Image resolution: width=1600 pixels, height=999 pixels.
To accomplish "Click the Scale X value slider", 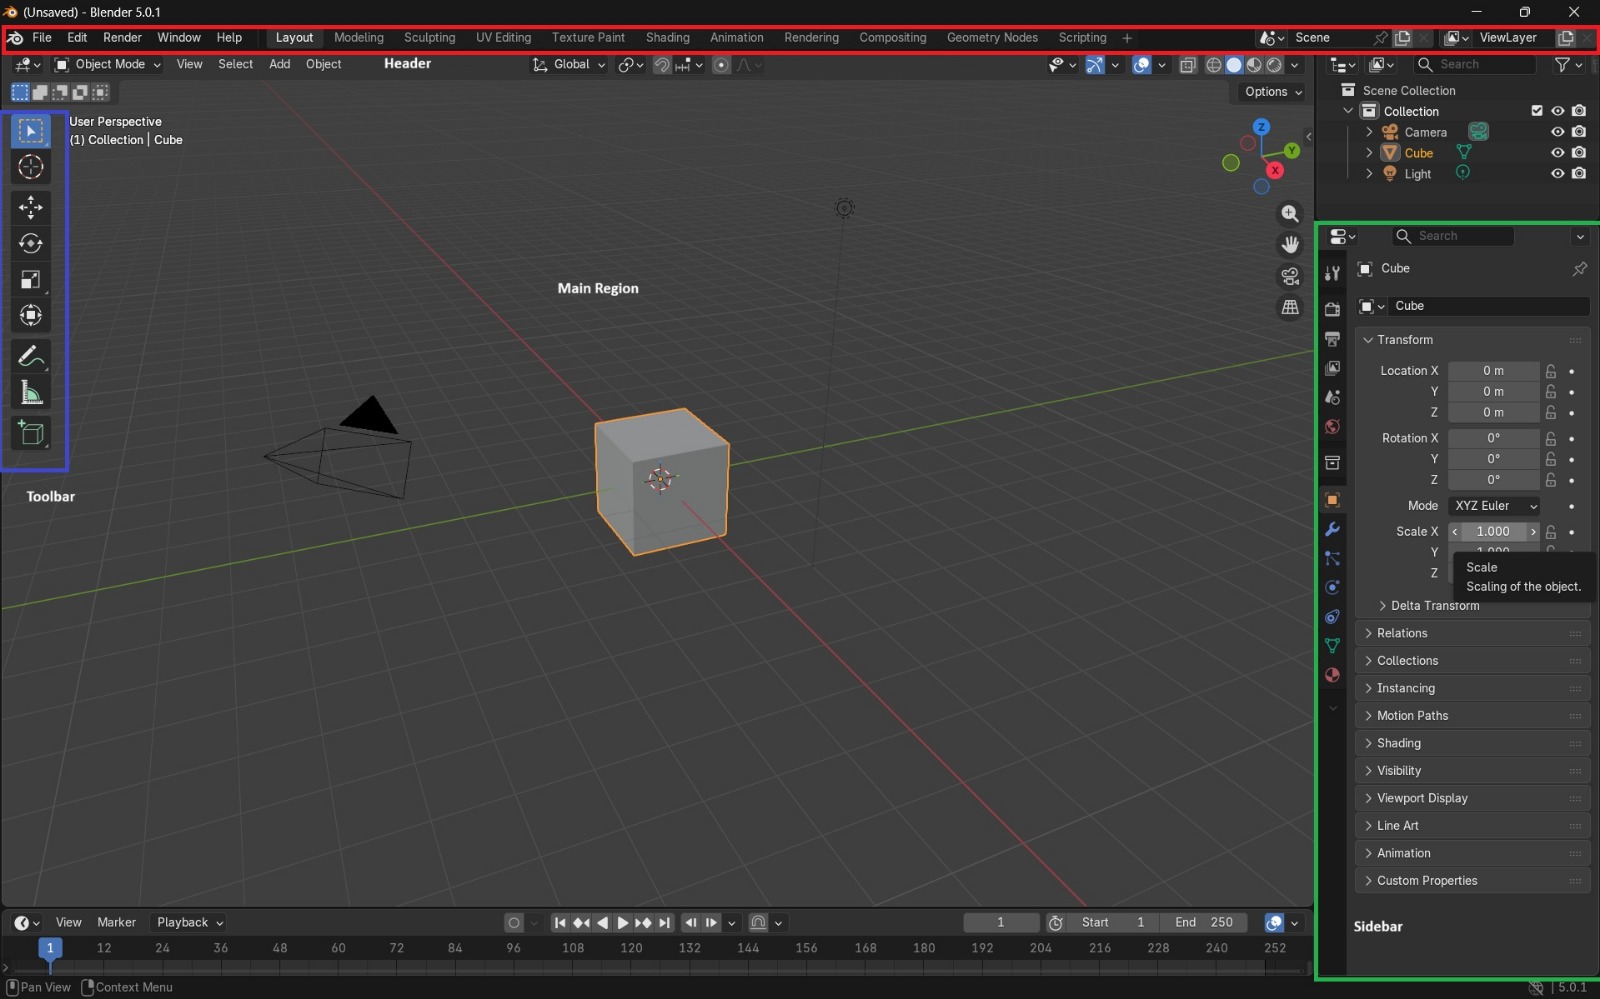I will pos(1494,531).
